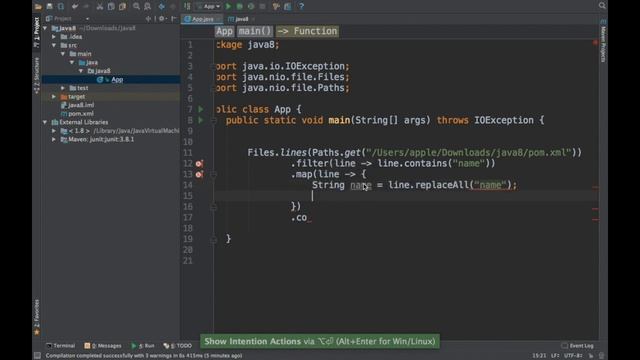Click the Undo toolbar icon
Screen dimensions: 640x360
pyautogui.click(x=74, y=6)
